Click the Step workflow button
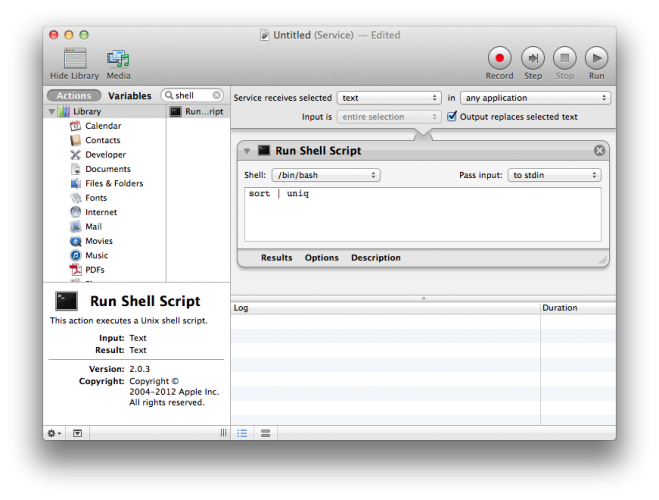 click(532, 58)
